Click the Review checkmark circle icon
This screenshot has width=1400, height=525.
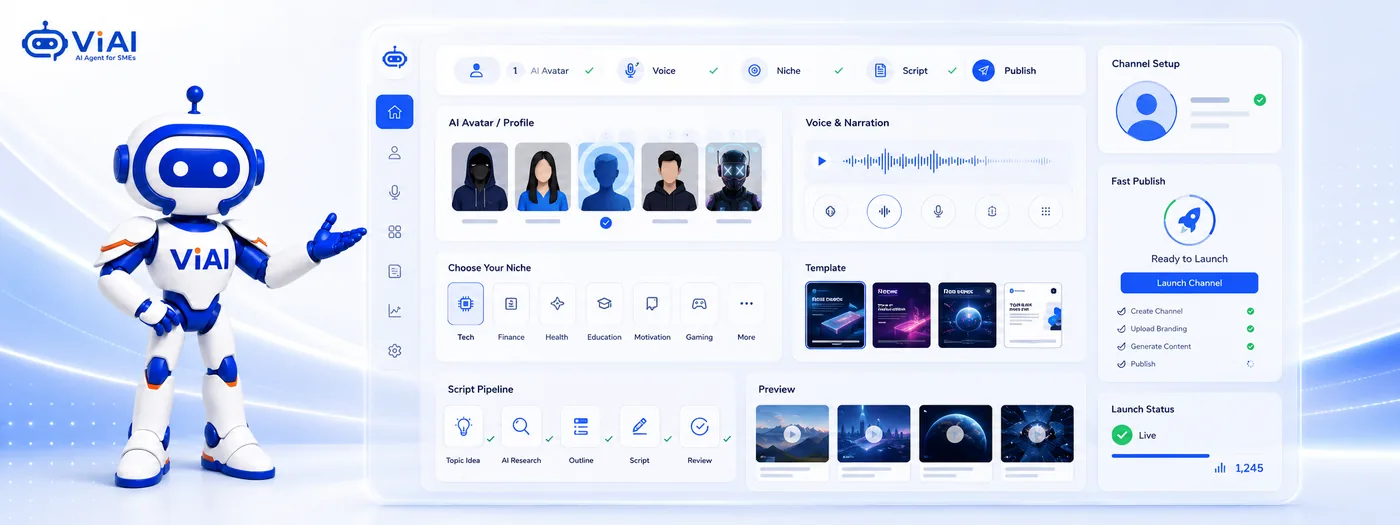pyautogui.click(x=699, y=427)
